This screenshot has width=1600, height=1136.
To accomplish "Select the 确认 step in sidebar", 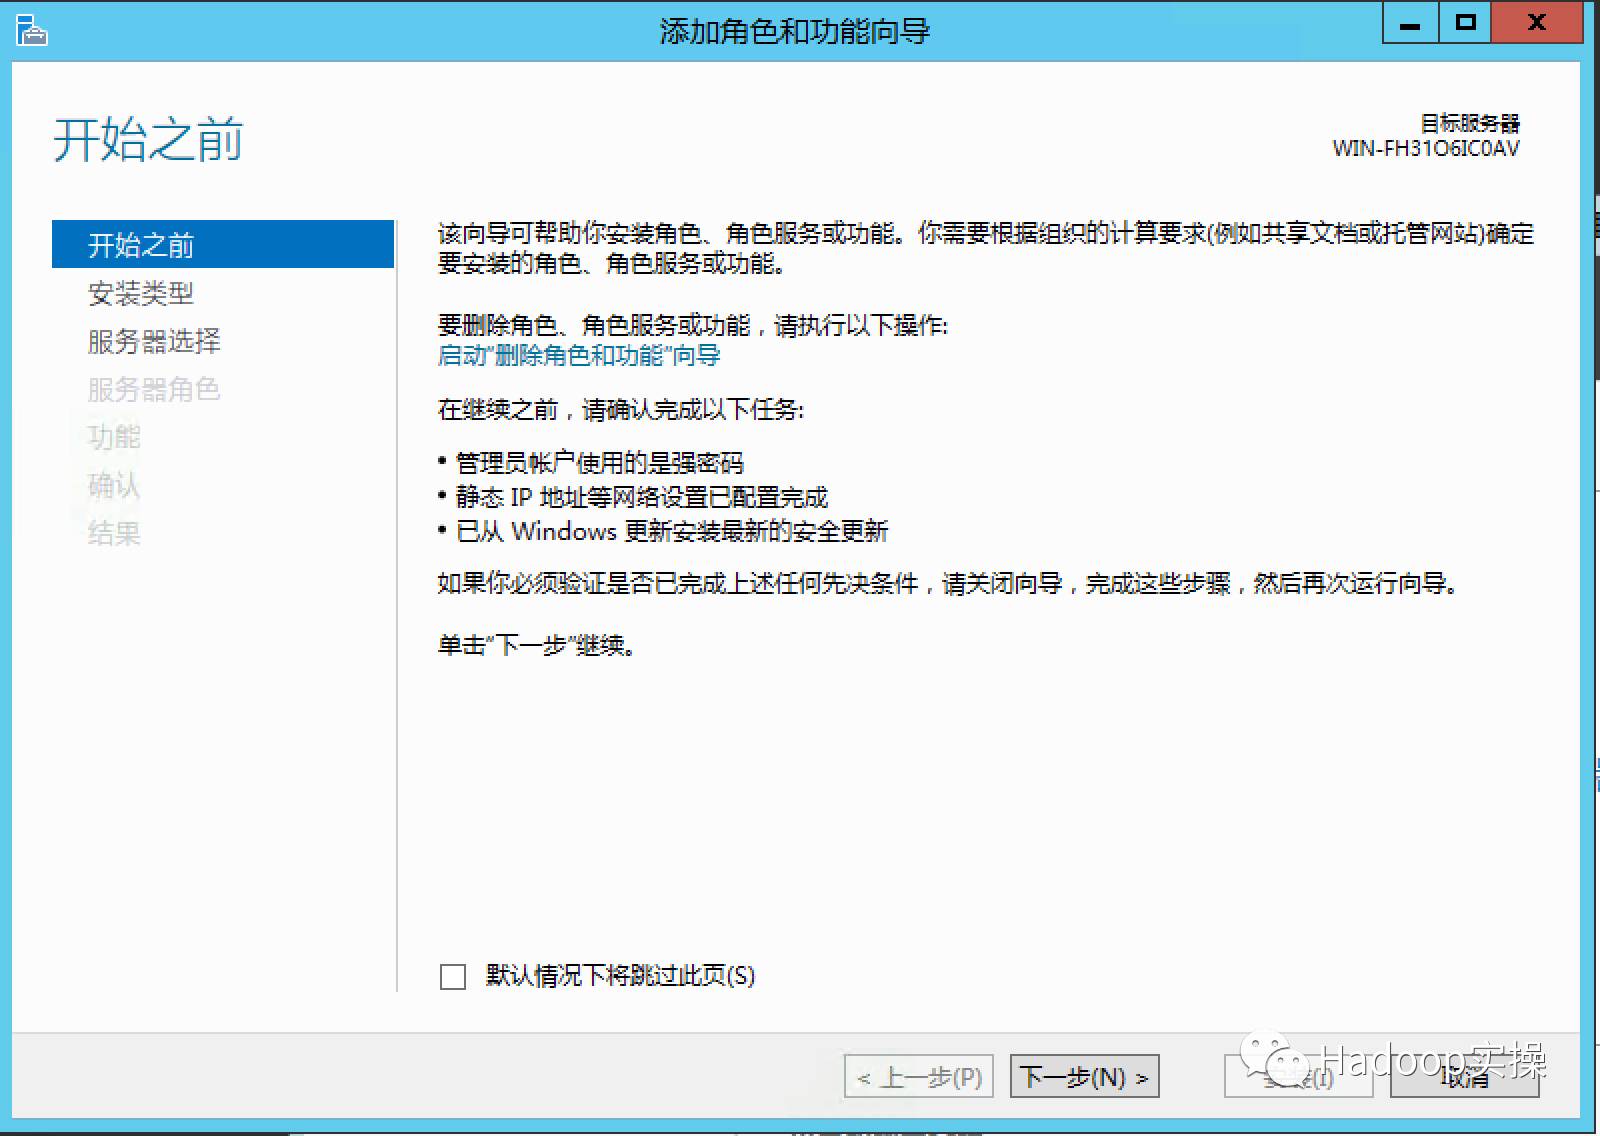I will [113, 485].
